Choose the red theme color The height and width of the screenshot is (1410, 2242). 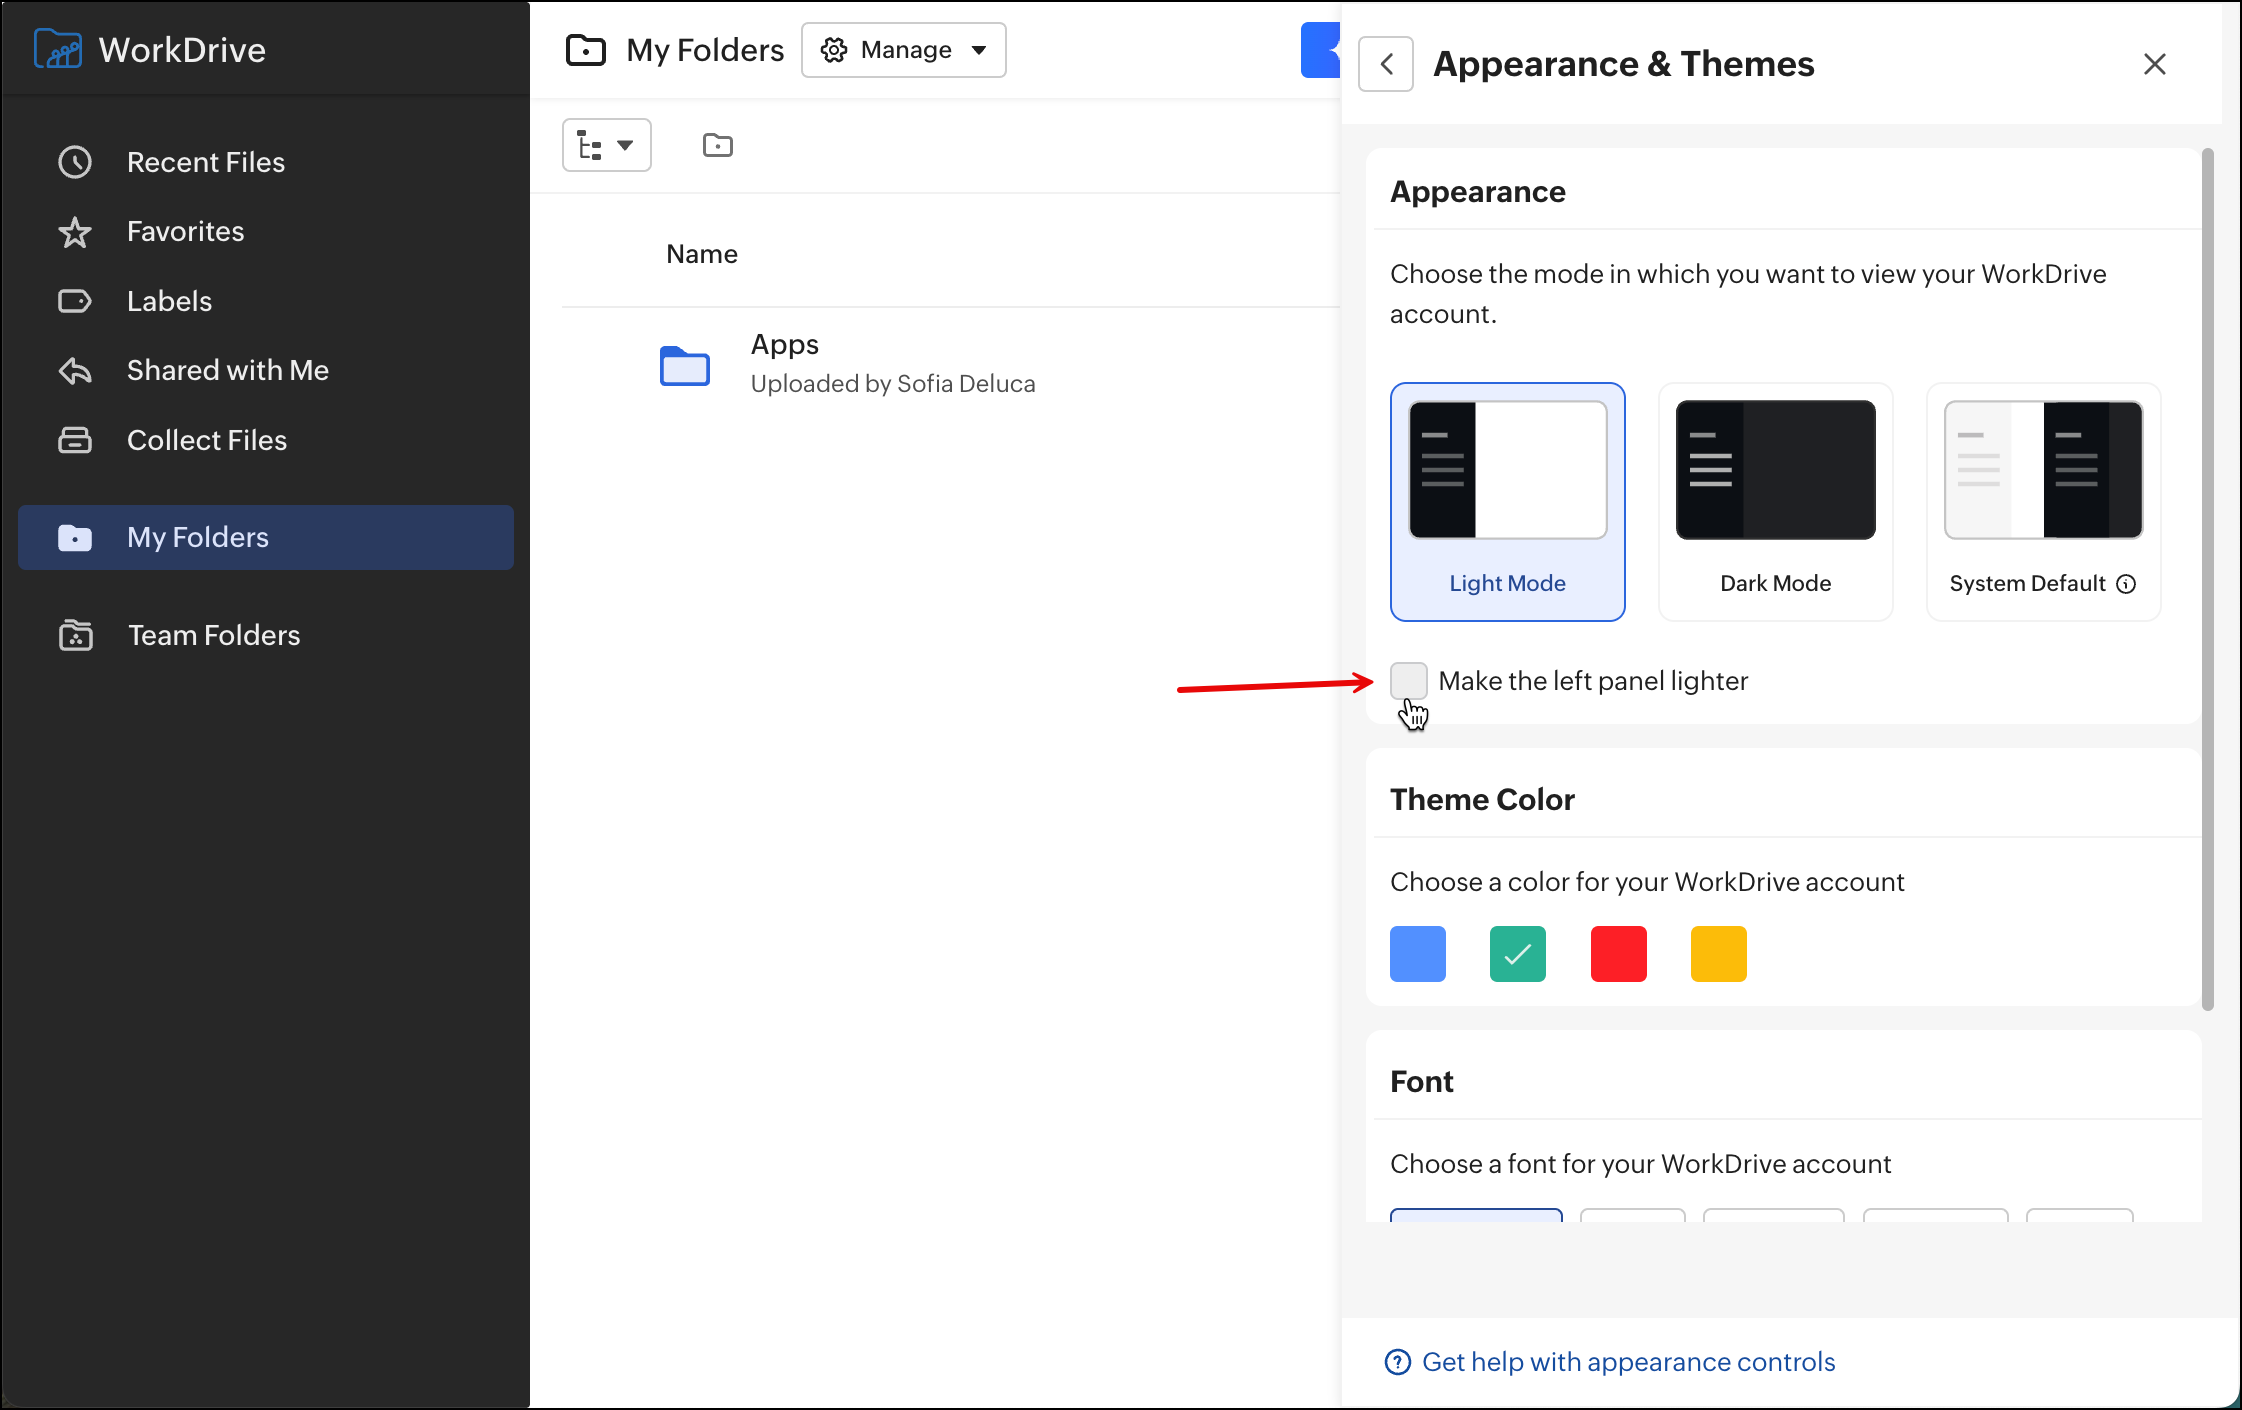pyautogui.click(x=1618, y=954)
